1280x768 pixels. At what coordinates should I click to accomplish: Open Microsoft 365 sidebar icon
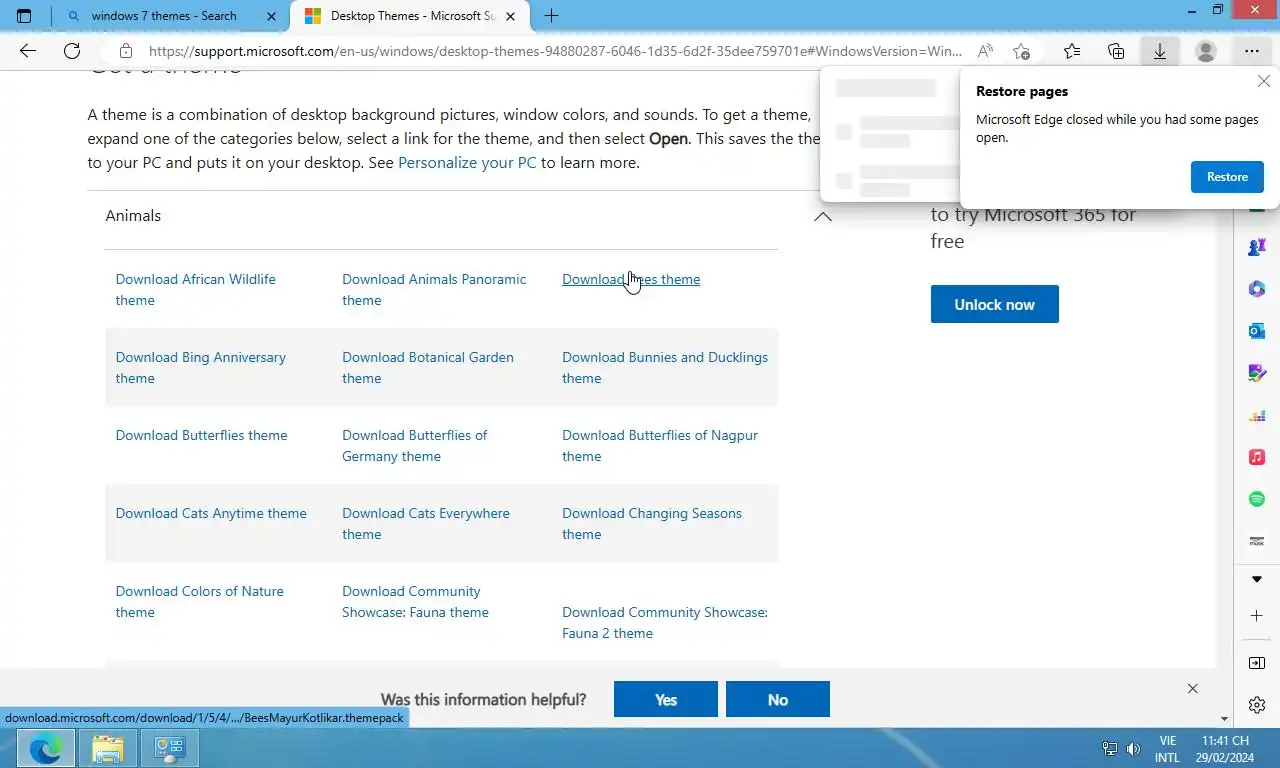point(1257,289)
